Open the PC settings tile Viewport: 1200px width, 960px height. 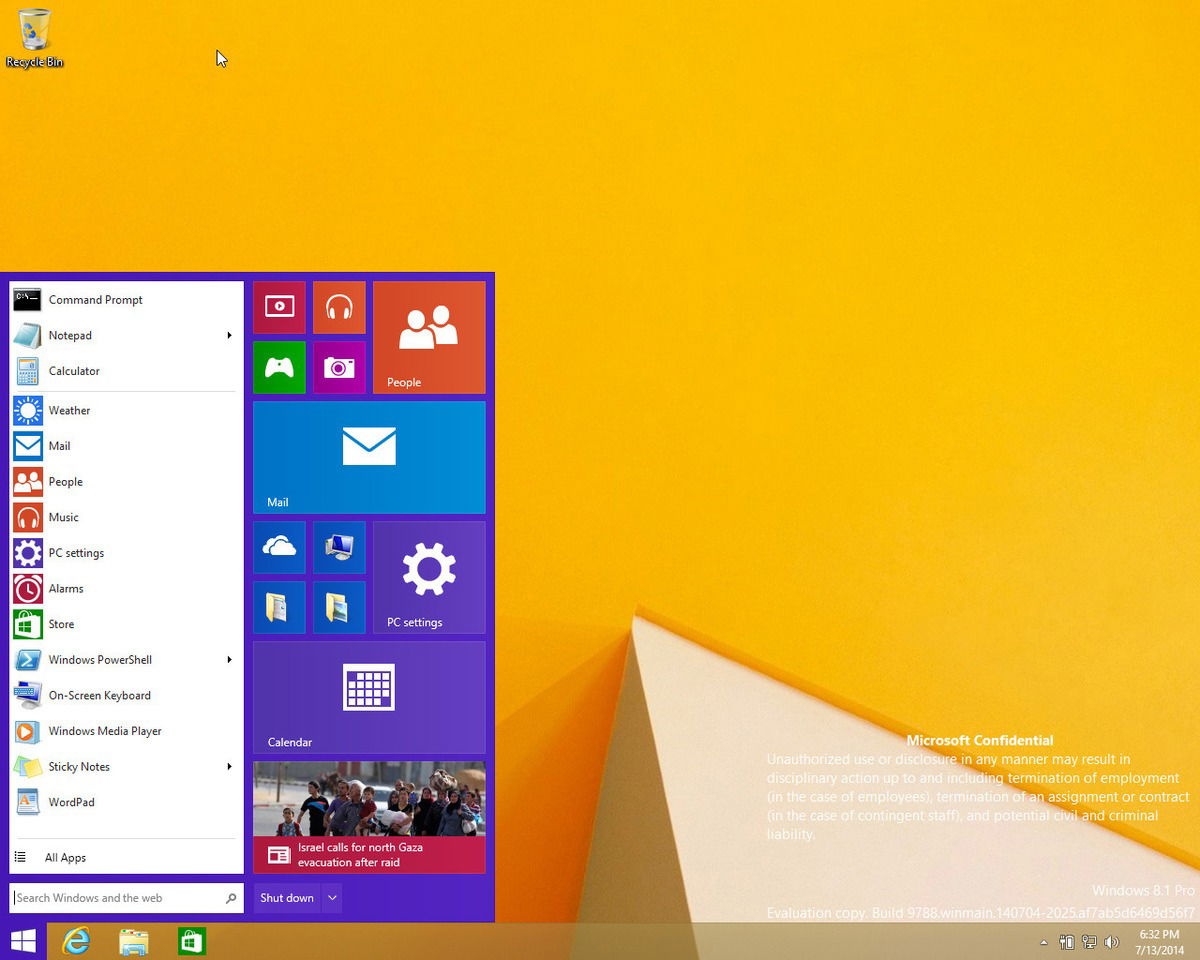click(x=428, y=577)
